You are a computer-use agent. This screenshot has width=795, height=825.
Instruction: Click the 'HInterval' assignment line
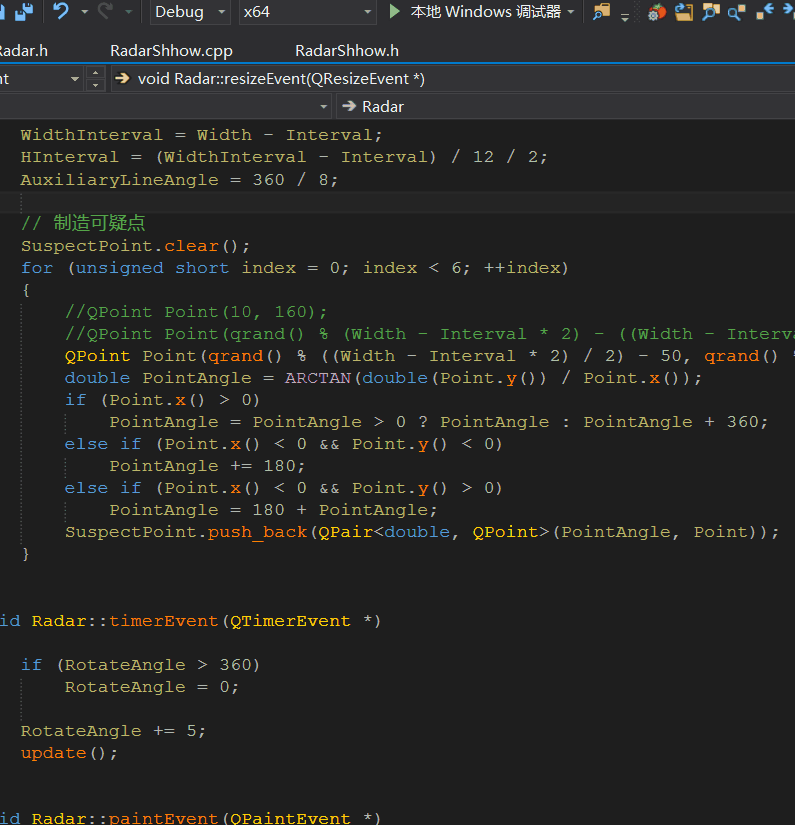(x=284, y=157)
